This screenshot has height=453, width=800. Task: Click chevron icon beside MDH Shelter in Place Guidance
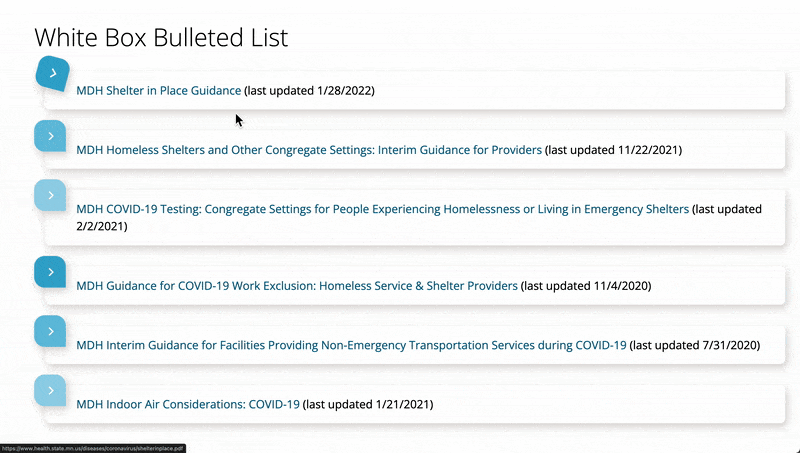point(52,74)
